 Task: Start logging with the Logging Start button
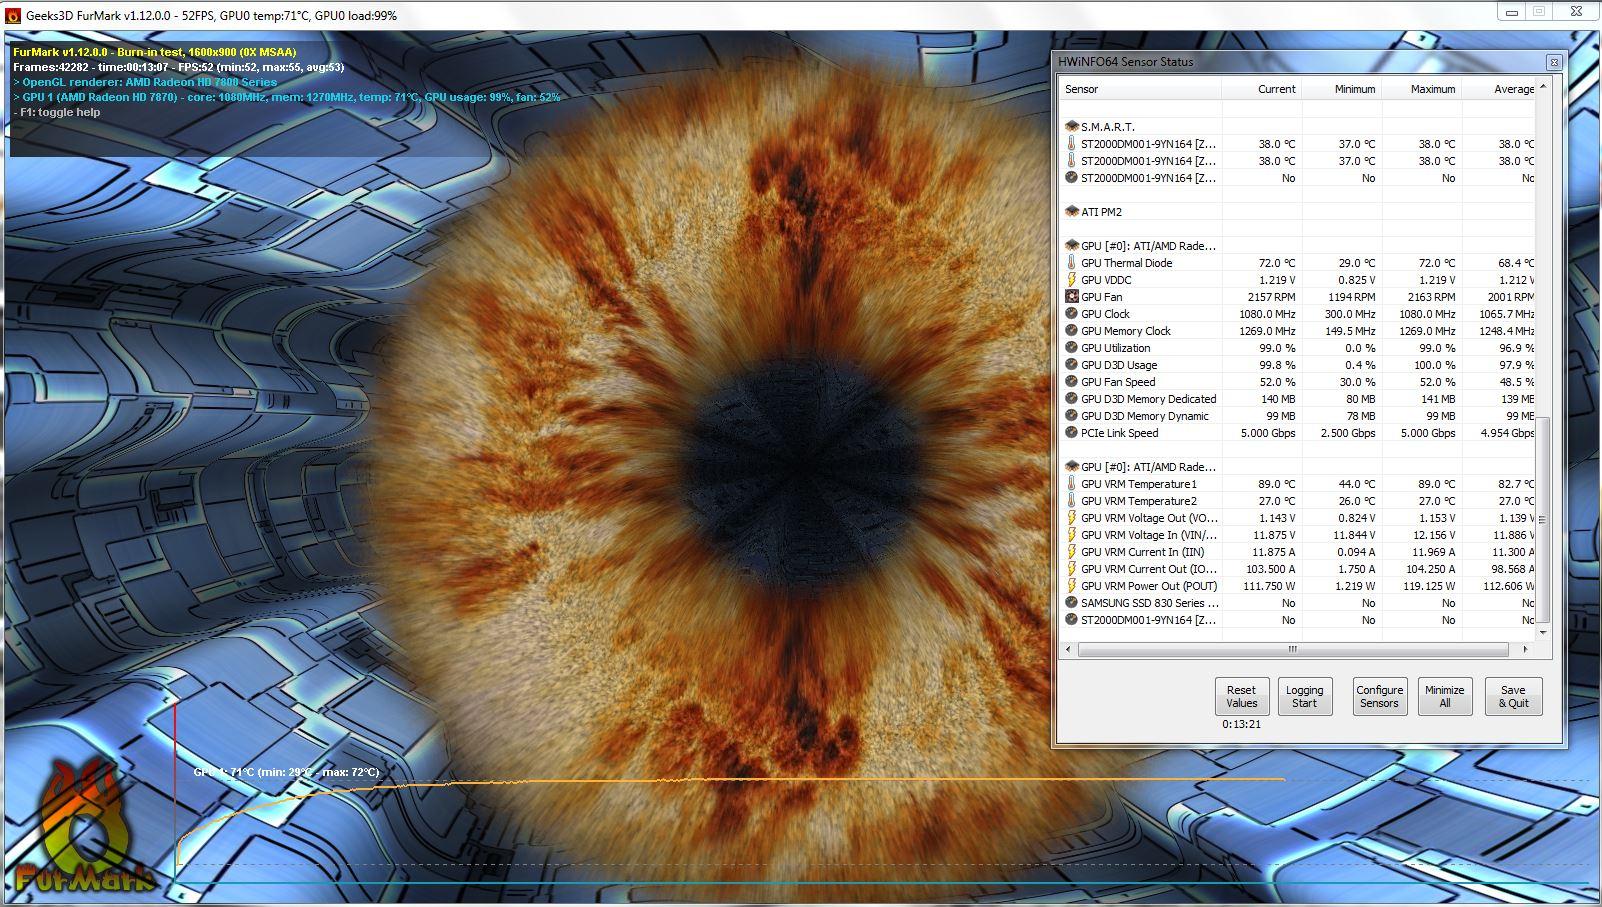coord(1304,696)
